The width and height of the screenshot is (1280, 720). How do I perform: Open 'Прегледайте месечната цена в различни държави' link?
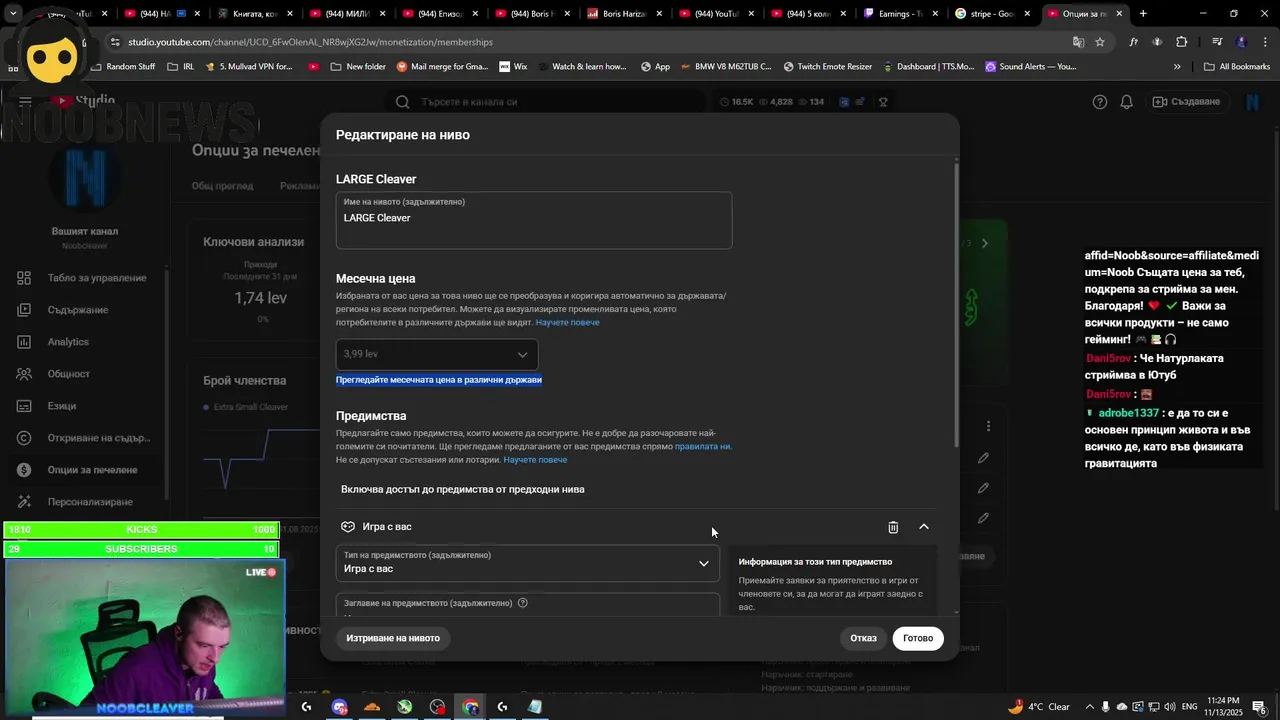point(439,380)
